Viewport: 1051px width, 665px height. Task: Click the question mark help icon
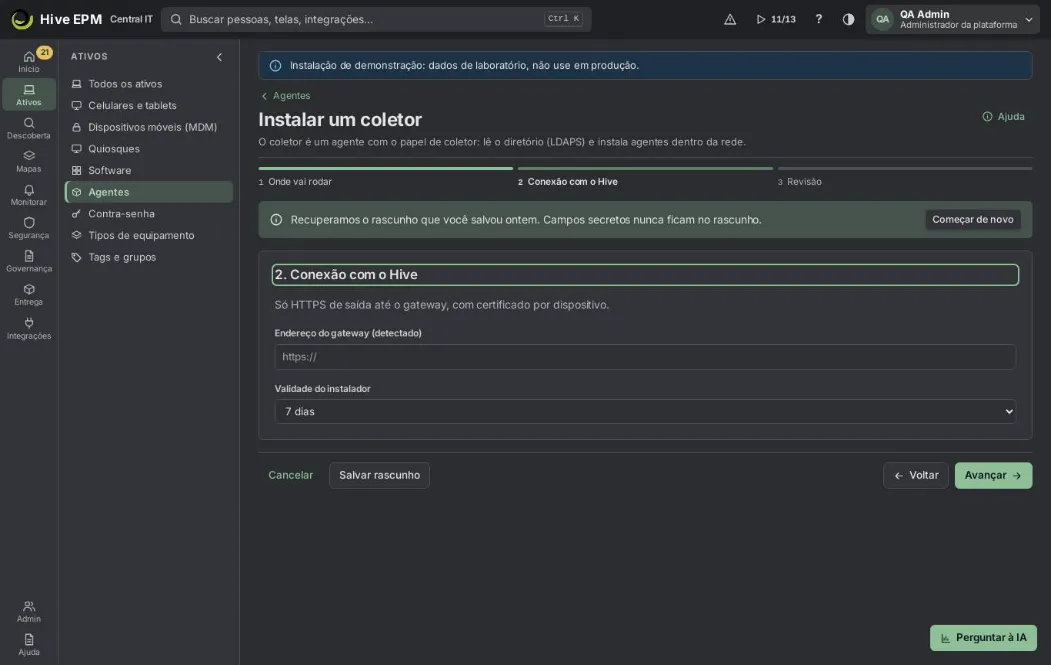coord(818,19)
